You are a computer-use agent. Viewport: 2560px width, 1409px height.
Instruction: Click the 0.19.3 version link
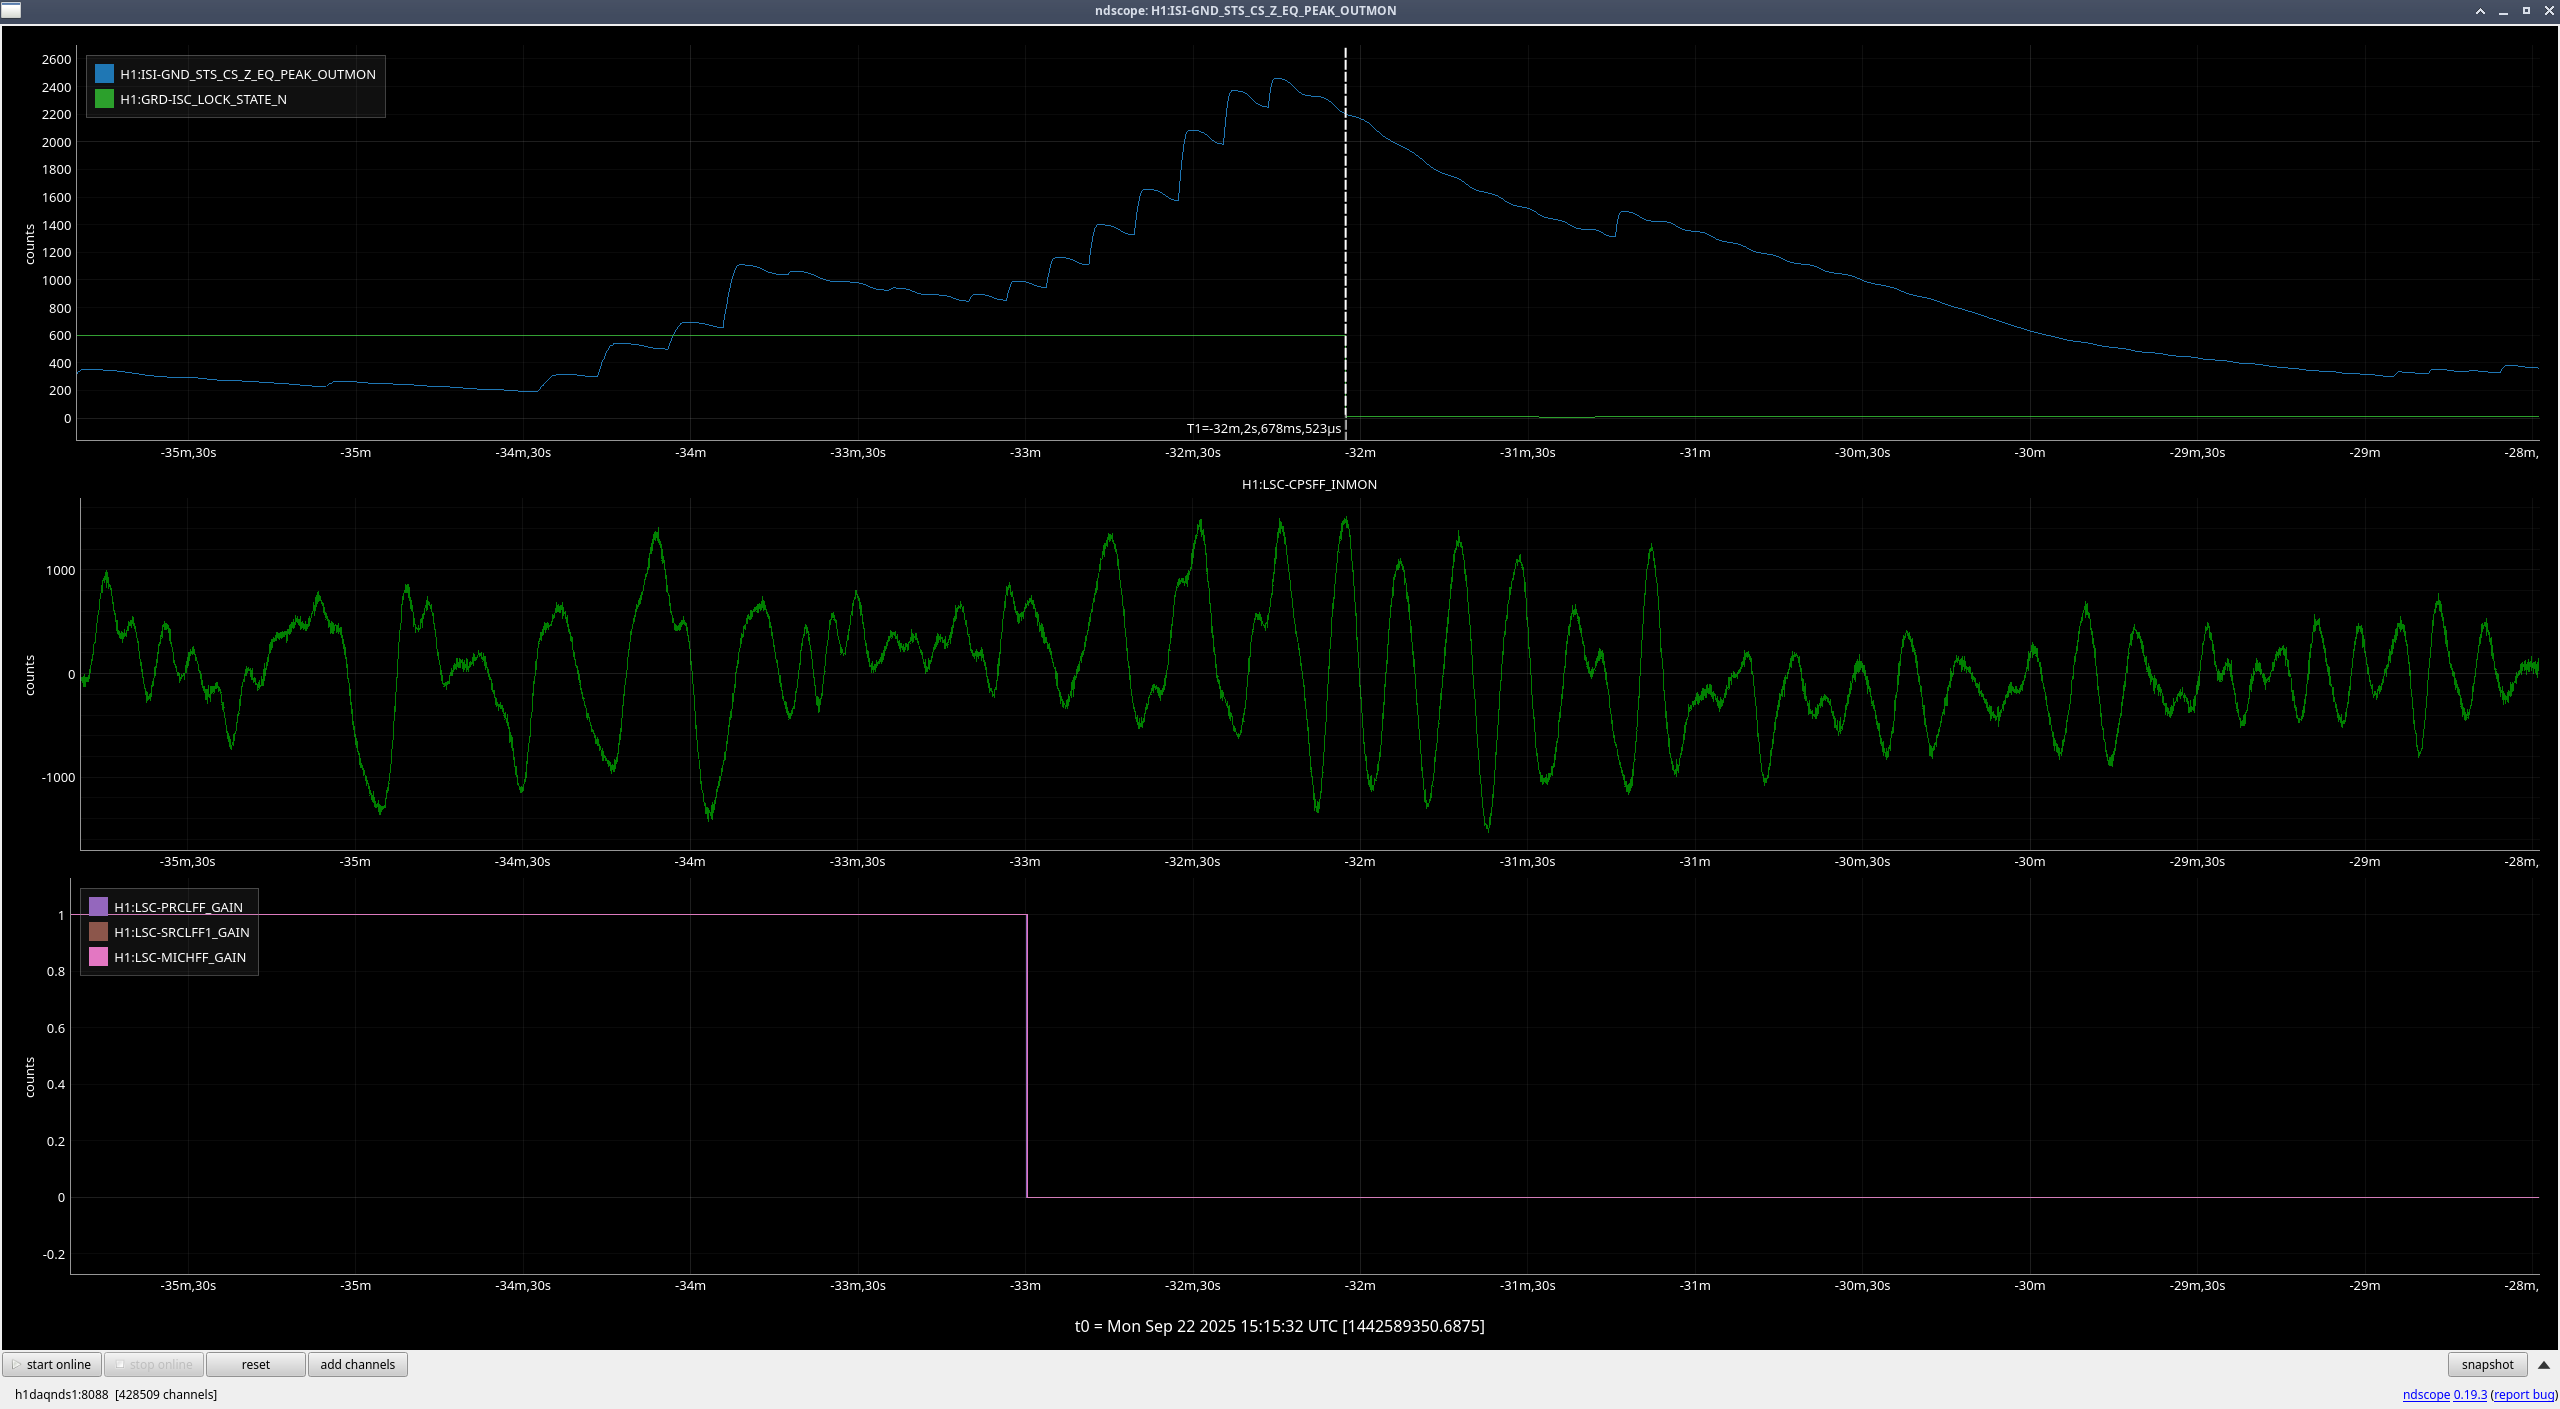pyautogui.click(x=2470, y=1394)
